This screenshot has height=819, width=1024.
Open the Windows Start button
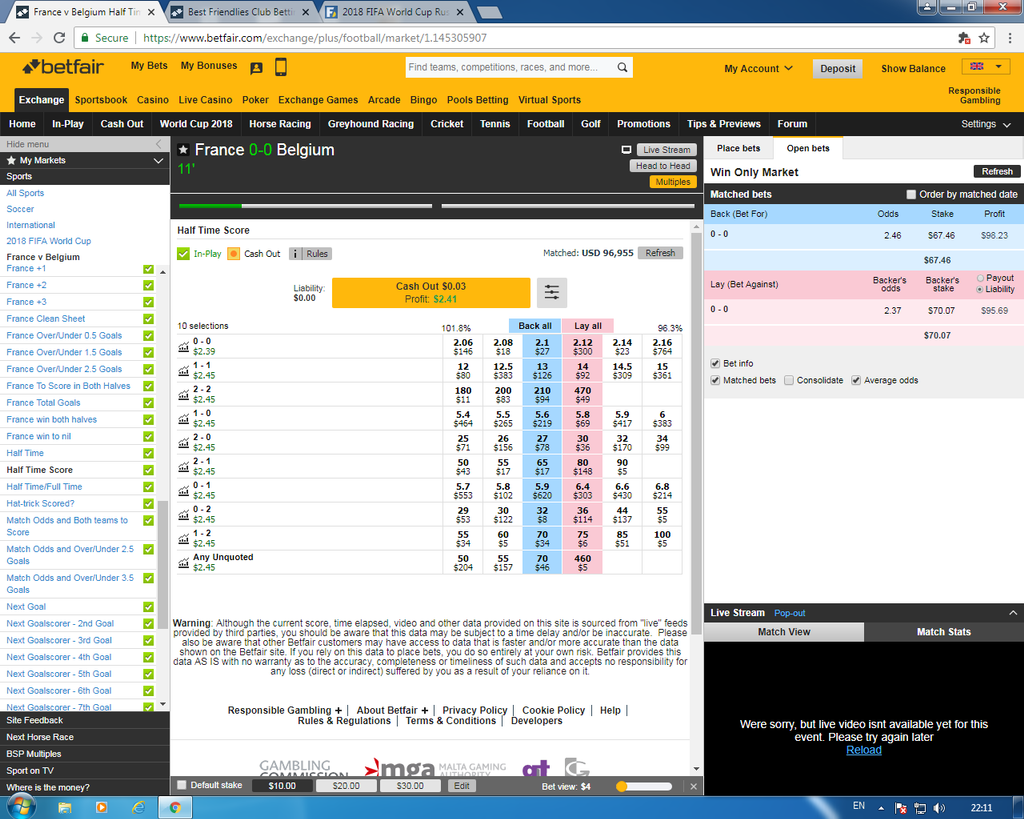tap(22, 807)
